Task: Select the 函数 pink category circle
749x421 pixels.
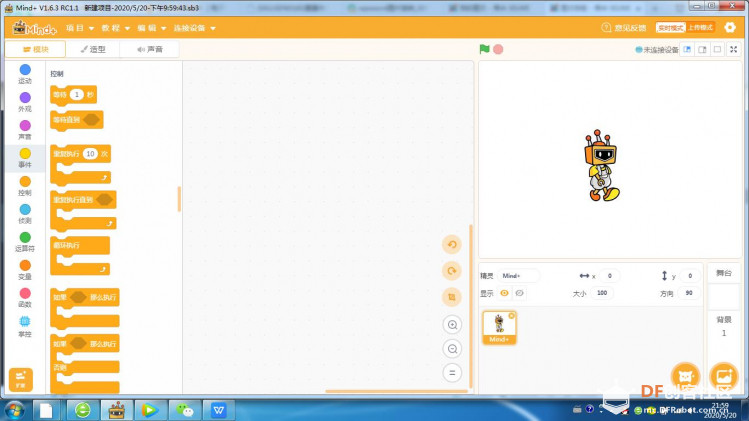Action: pos(25,293)
